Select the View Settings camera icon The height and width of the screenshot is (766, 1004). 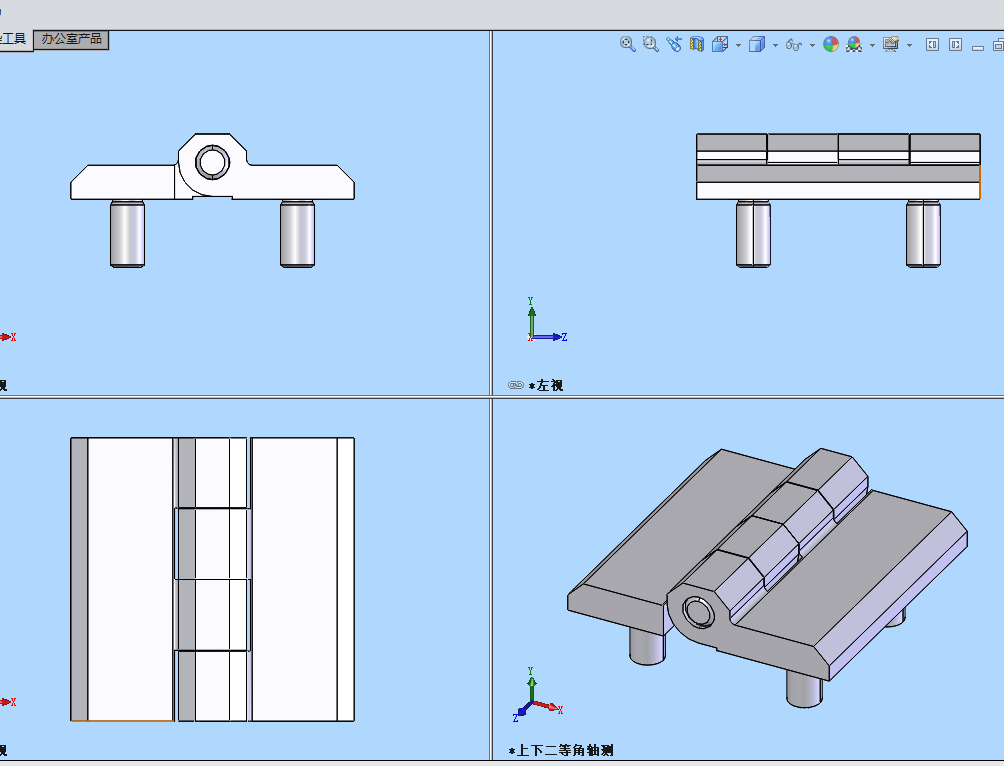point(891,45)
